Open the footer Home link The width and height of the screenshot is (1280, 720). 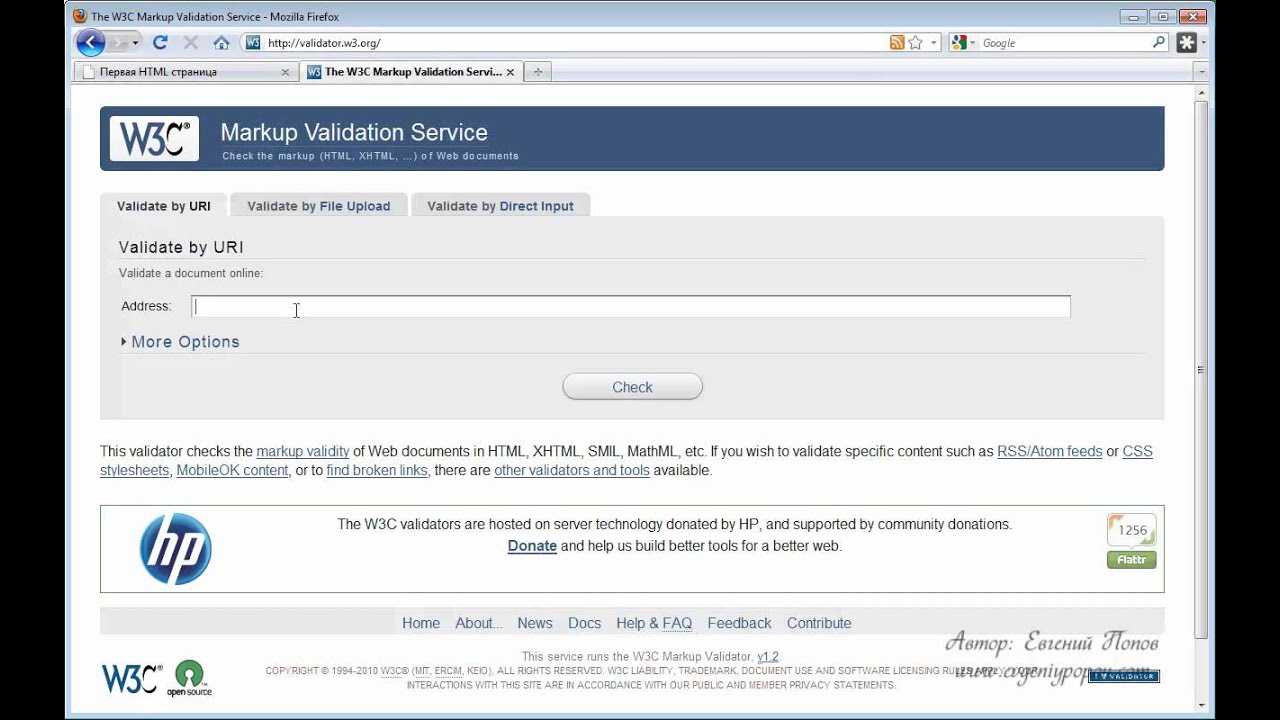pyautogui.click(x=421, y=623)
